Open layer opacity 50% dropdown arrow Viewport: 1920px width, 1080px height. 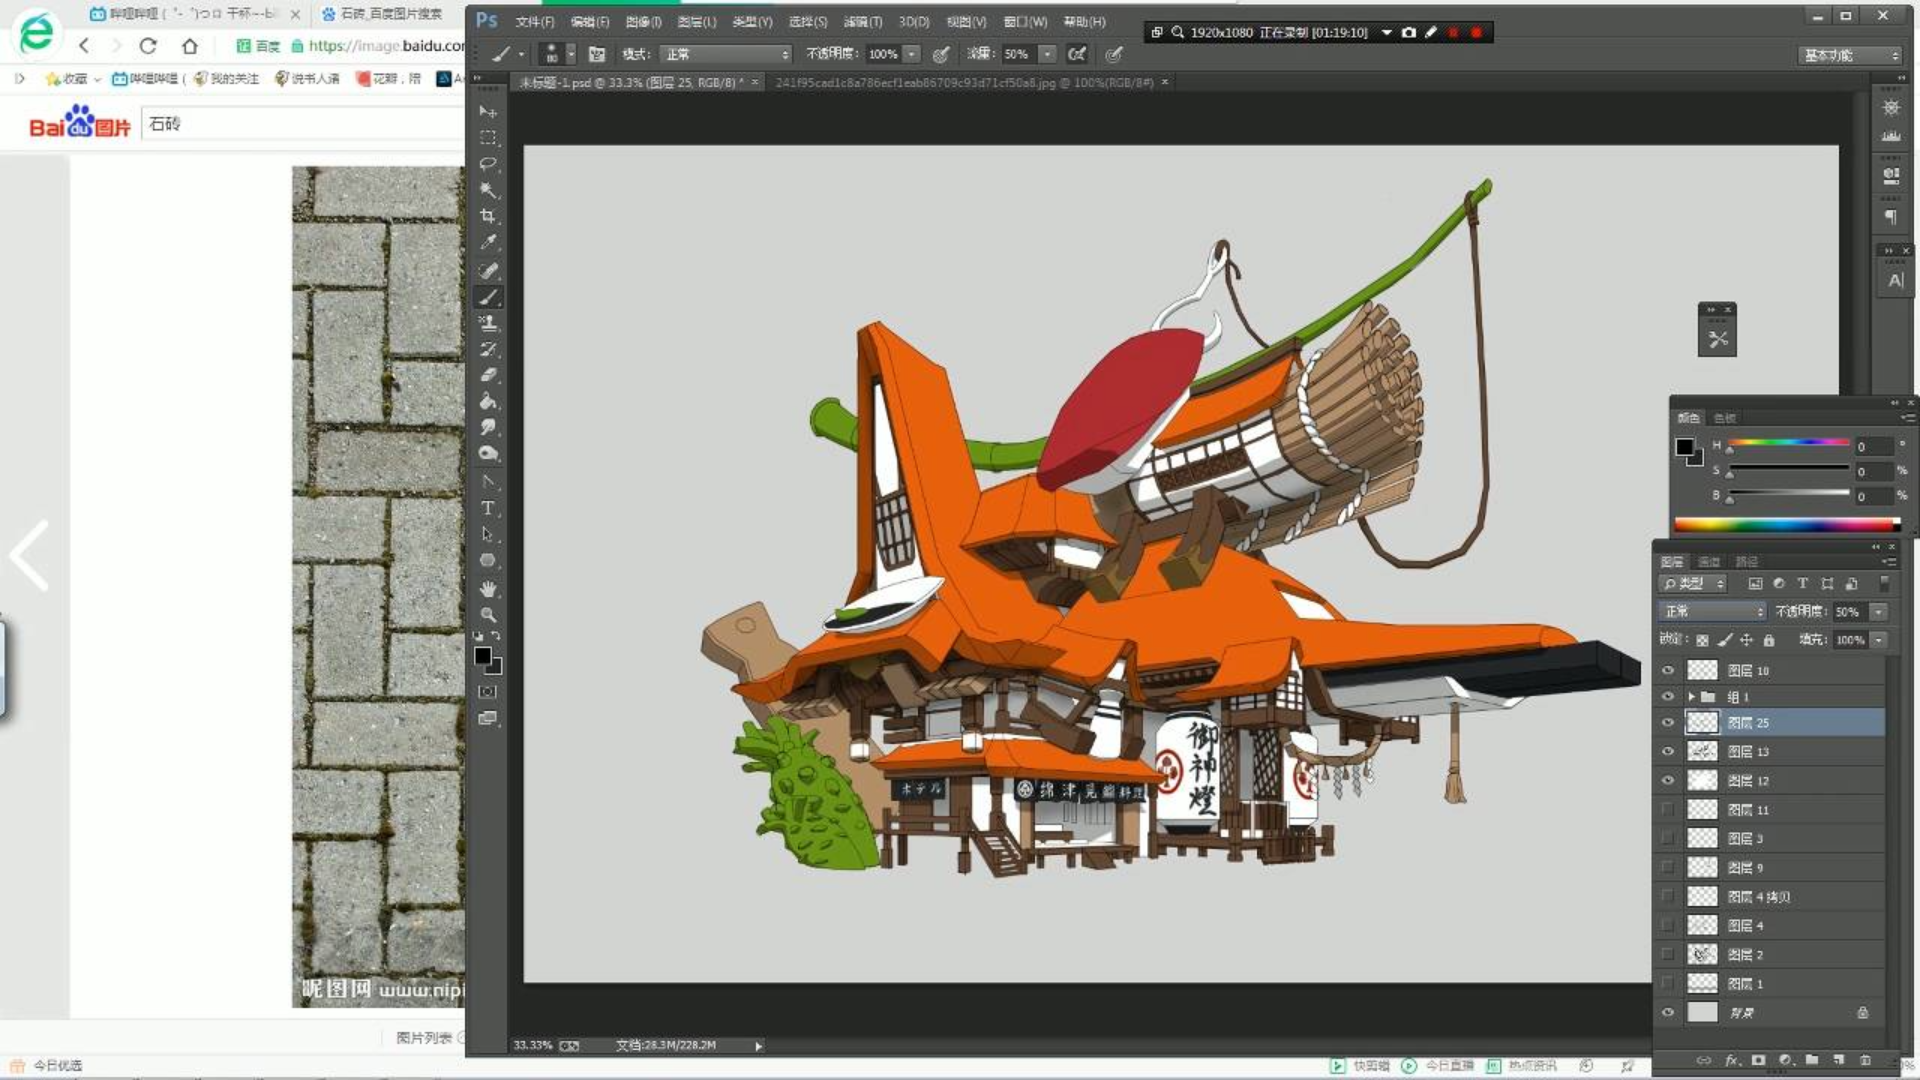(1879, 612)
